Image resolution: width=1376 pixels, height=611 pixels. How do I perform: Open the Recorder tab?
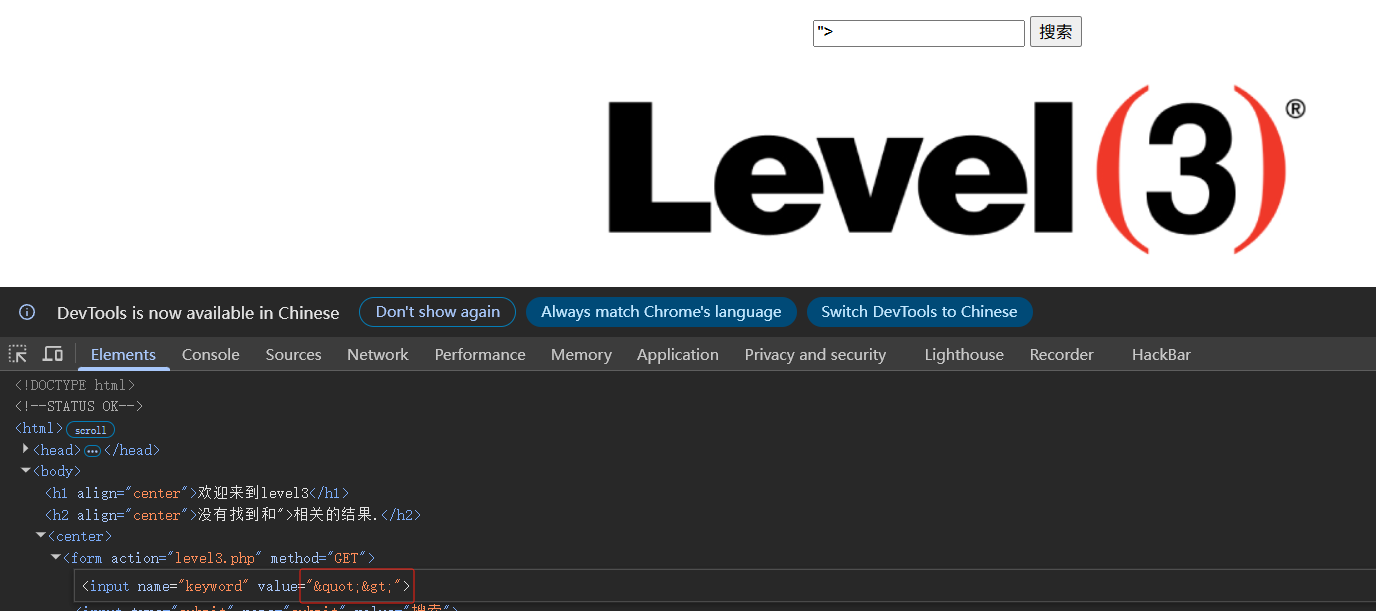1061,354
